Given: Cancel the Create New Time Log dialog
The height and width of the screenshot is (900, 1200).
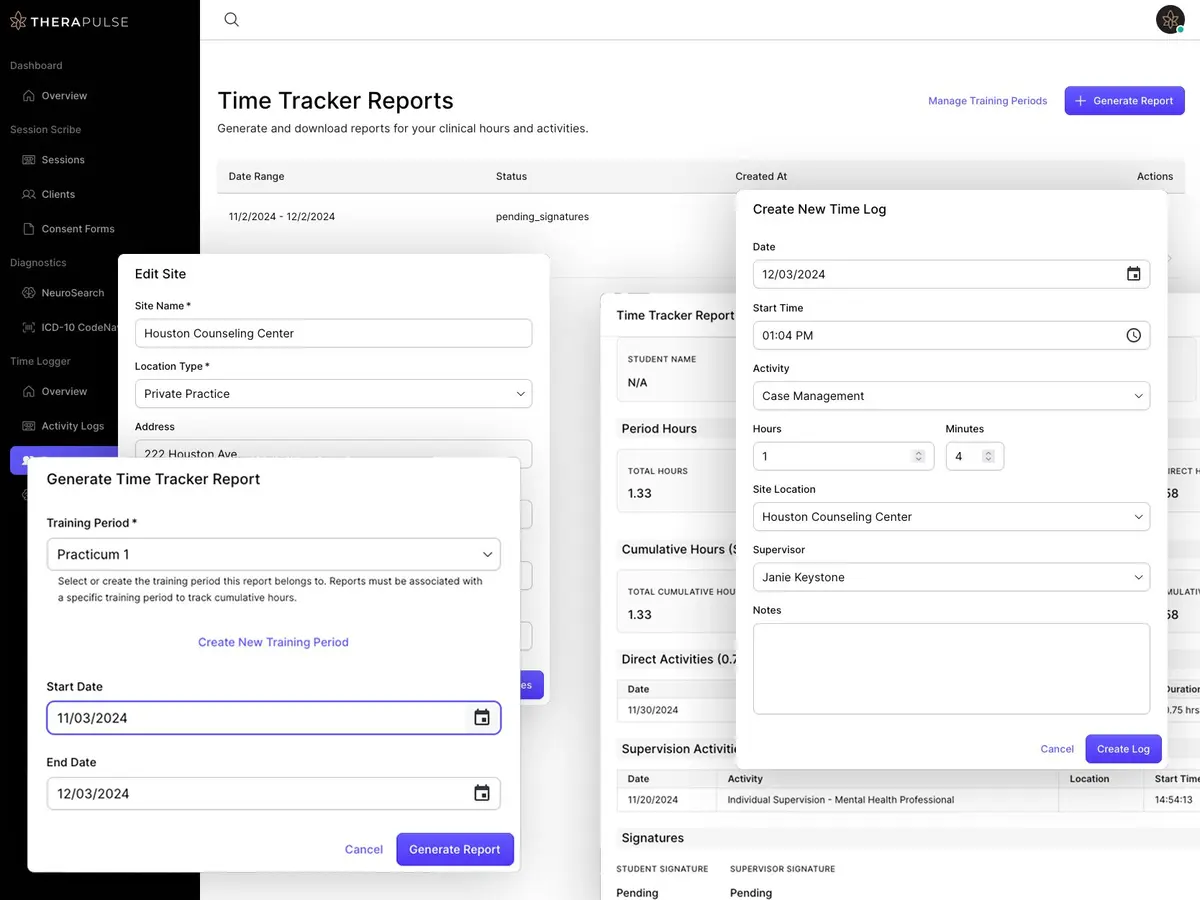Looking at the screenshot, I should point(1057,749).
